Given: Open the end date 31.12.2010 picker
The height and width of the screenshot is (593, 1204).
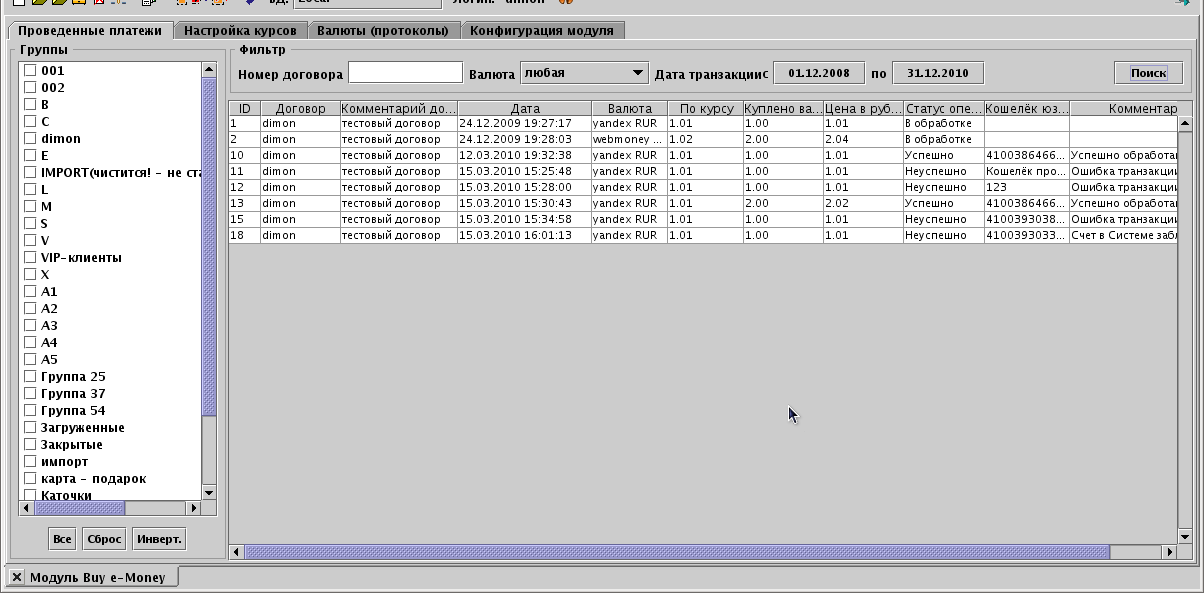Looking at the screenshot, I should [x=937, y=73].
